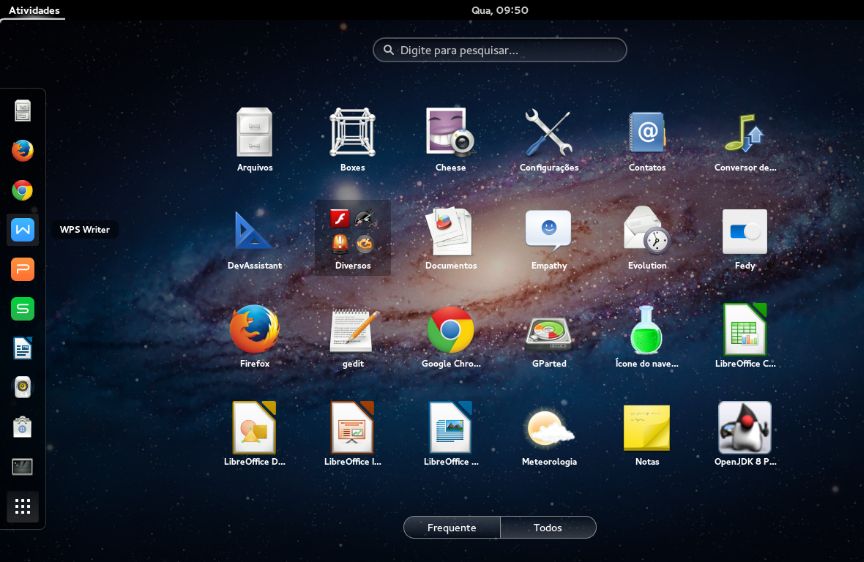This screenshot has width=864, height=562.
Task: Open the Conversor de... app icon
Action: pos(745,139)
